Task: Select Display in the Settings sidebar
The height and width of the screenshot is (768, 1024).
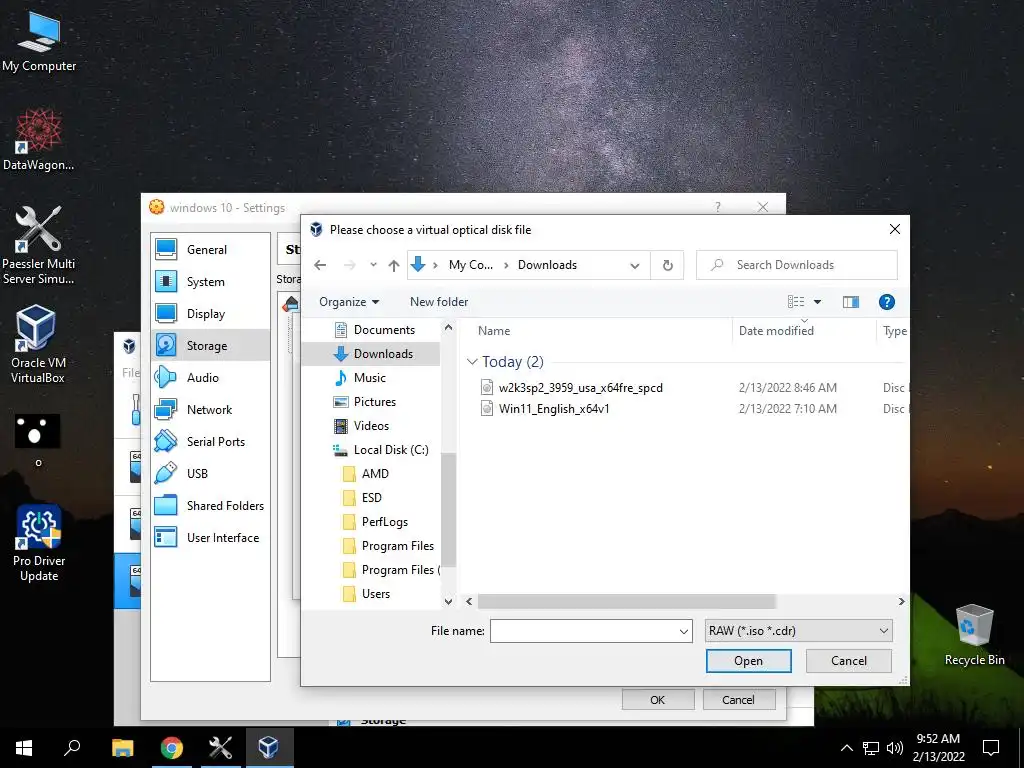Action: (210, 313)
